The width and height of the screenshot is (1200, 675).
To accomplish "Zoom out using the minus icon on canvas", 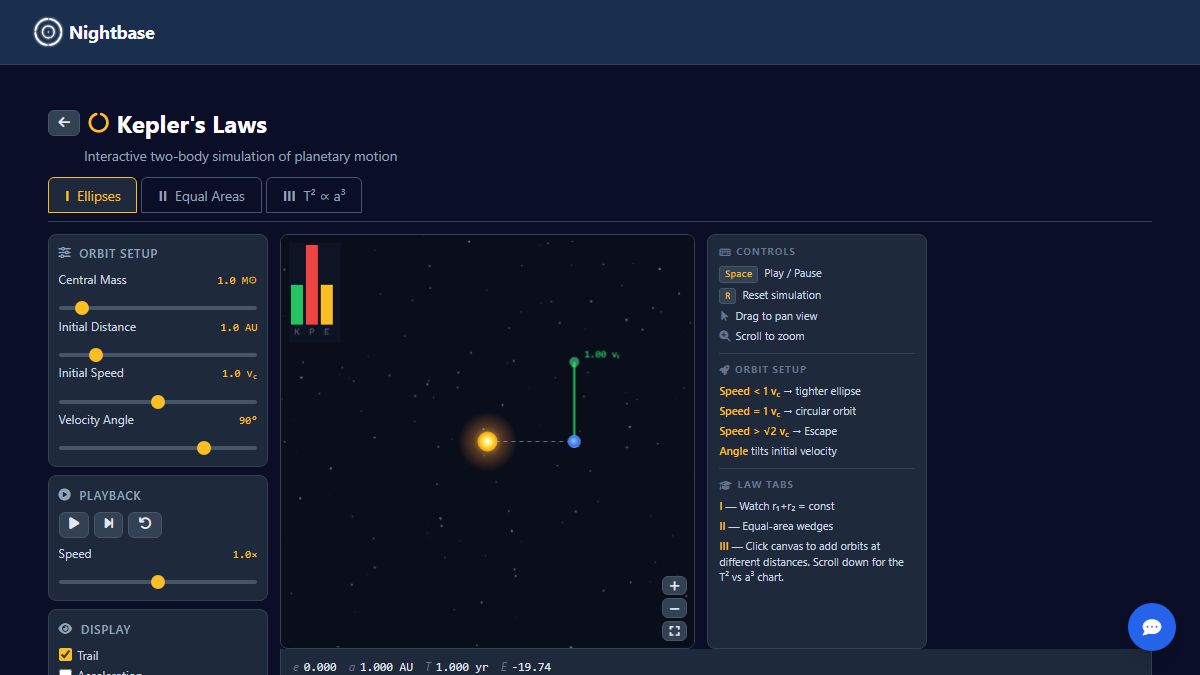I will [x=674, y=608].
